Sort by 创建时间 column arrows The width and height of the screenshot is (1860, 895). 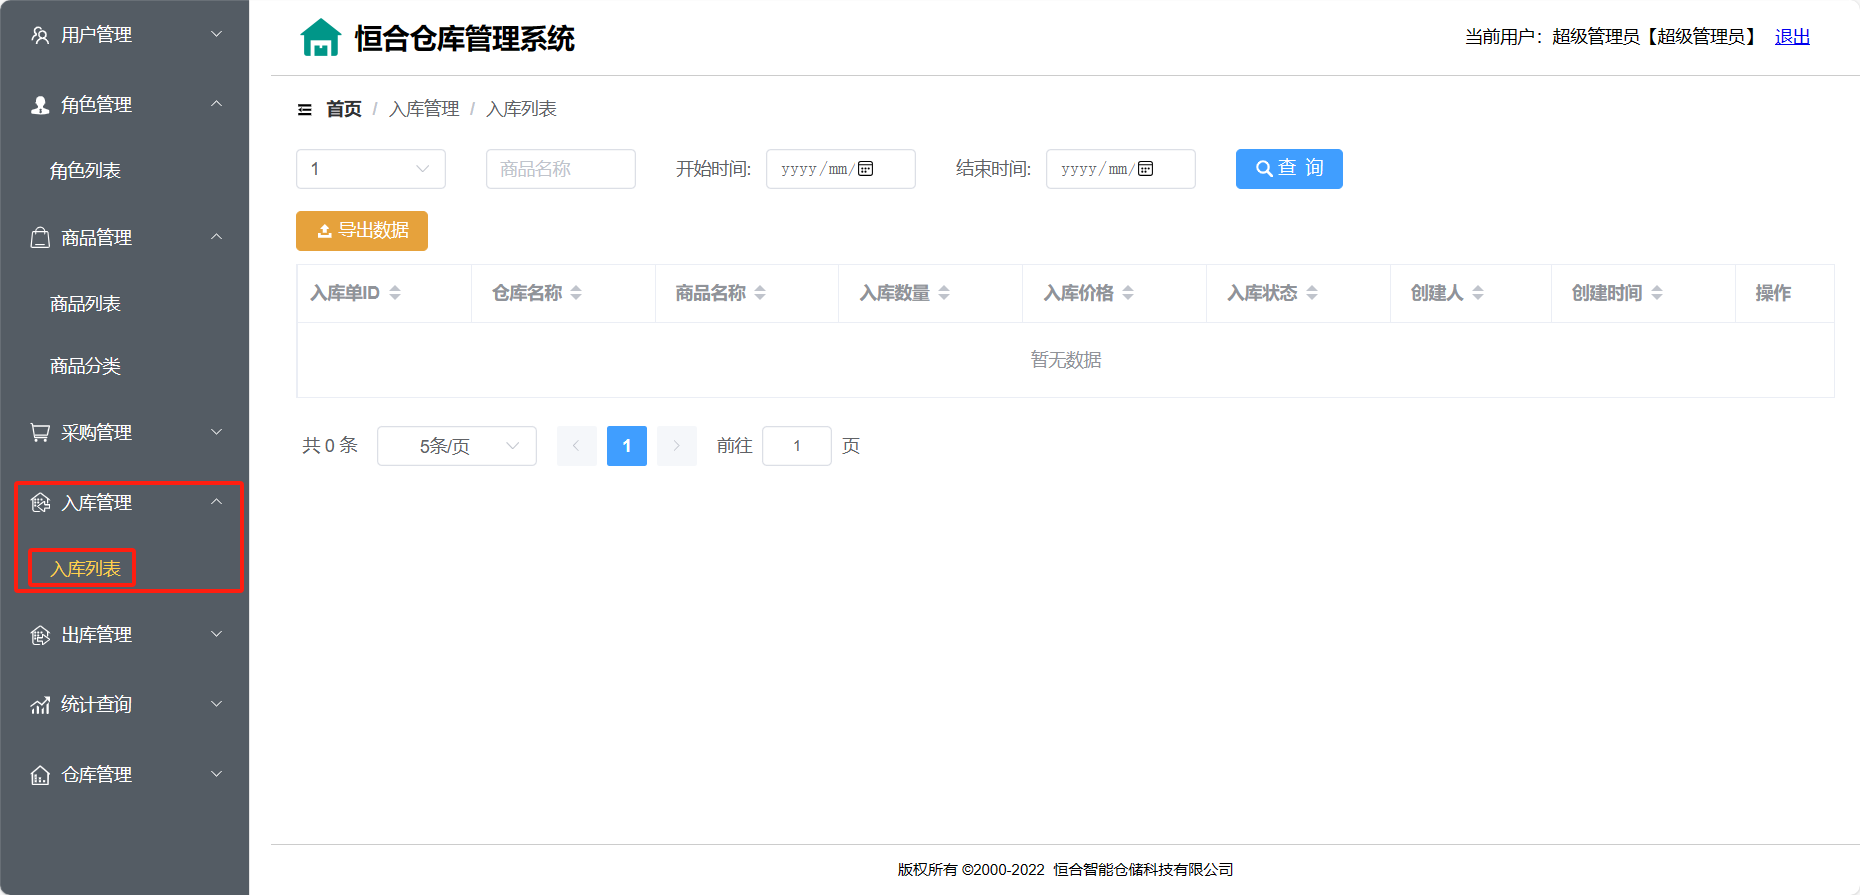point(1657,293)
